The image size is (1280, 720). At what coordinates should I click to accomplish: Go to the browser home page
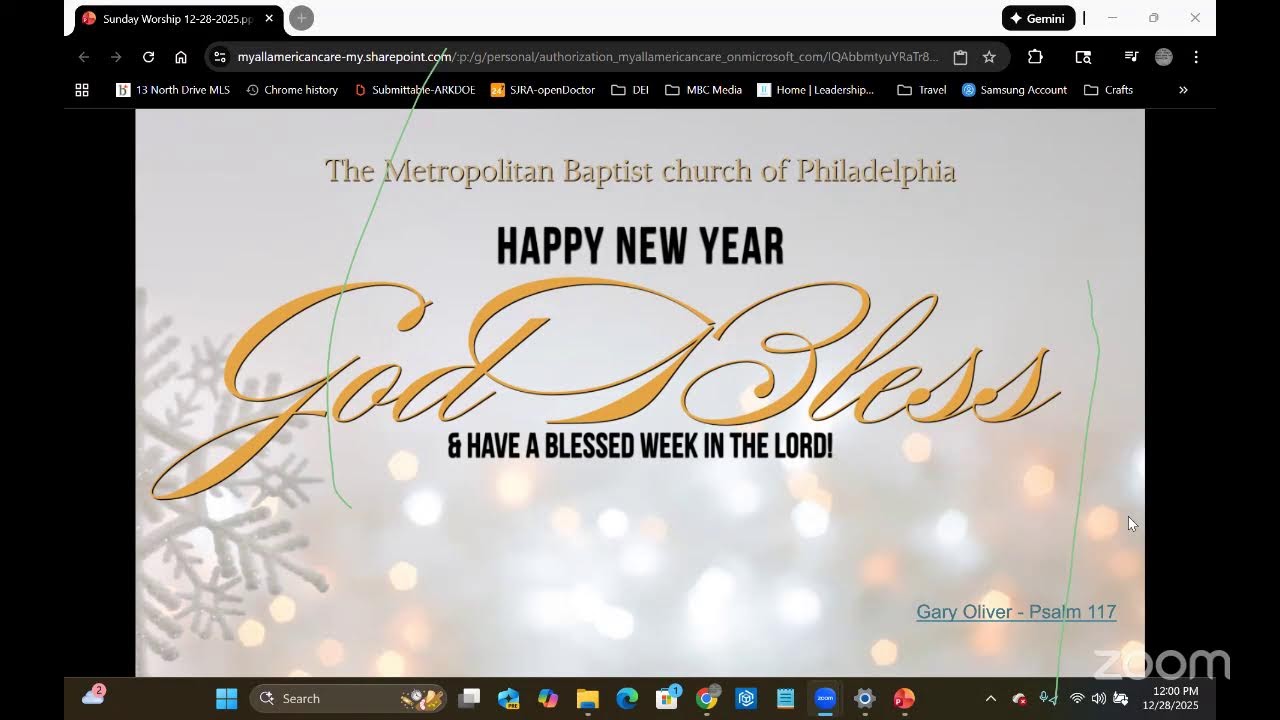[181, 57]
